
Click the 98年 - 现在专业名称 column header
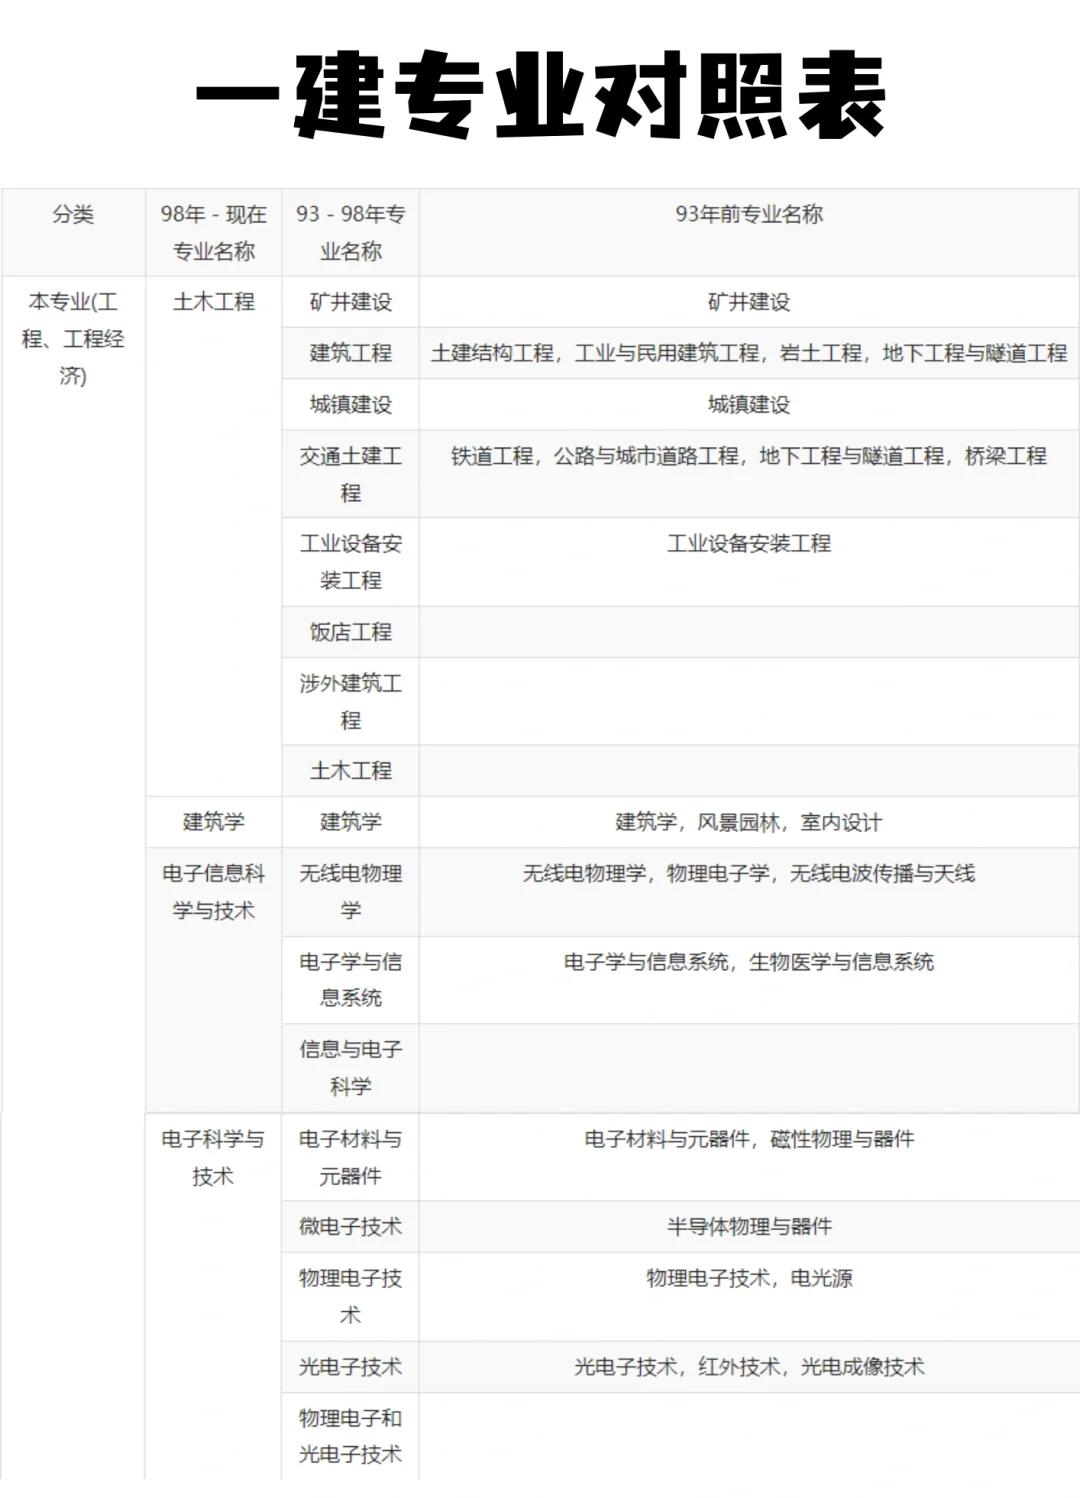pos(212,228)
